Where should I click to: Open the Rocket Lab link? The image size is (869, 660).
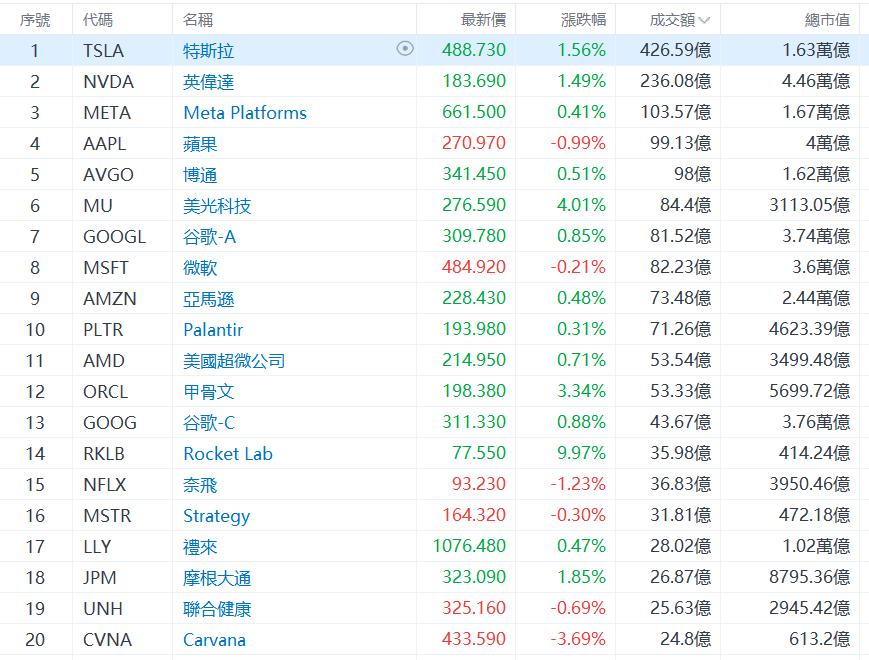228,454
